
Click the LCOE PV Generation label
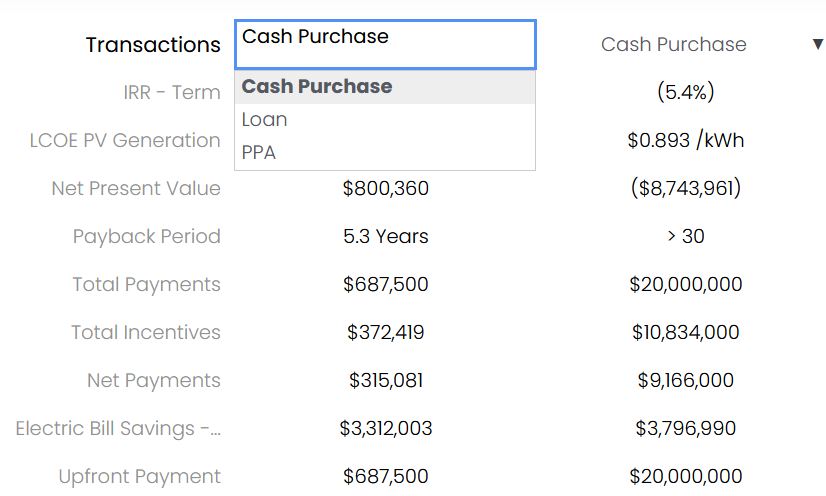click(x=125, y=141)
